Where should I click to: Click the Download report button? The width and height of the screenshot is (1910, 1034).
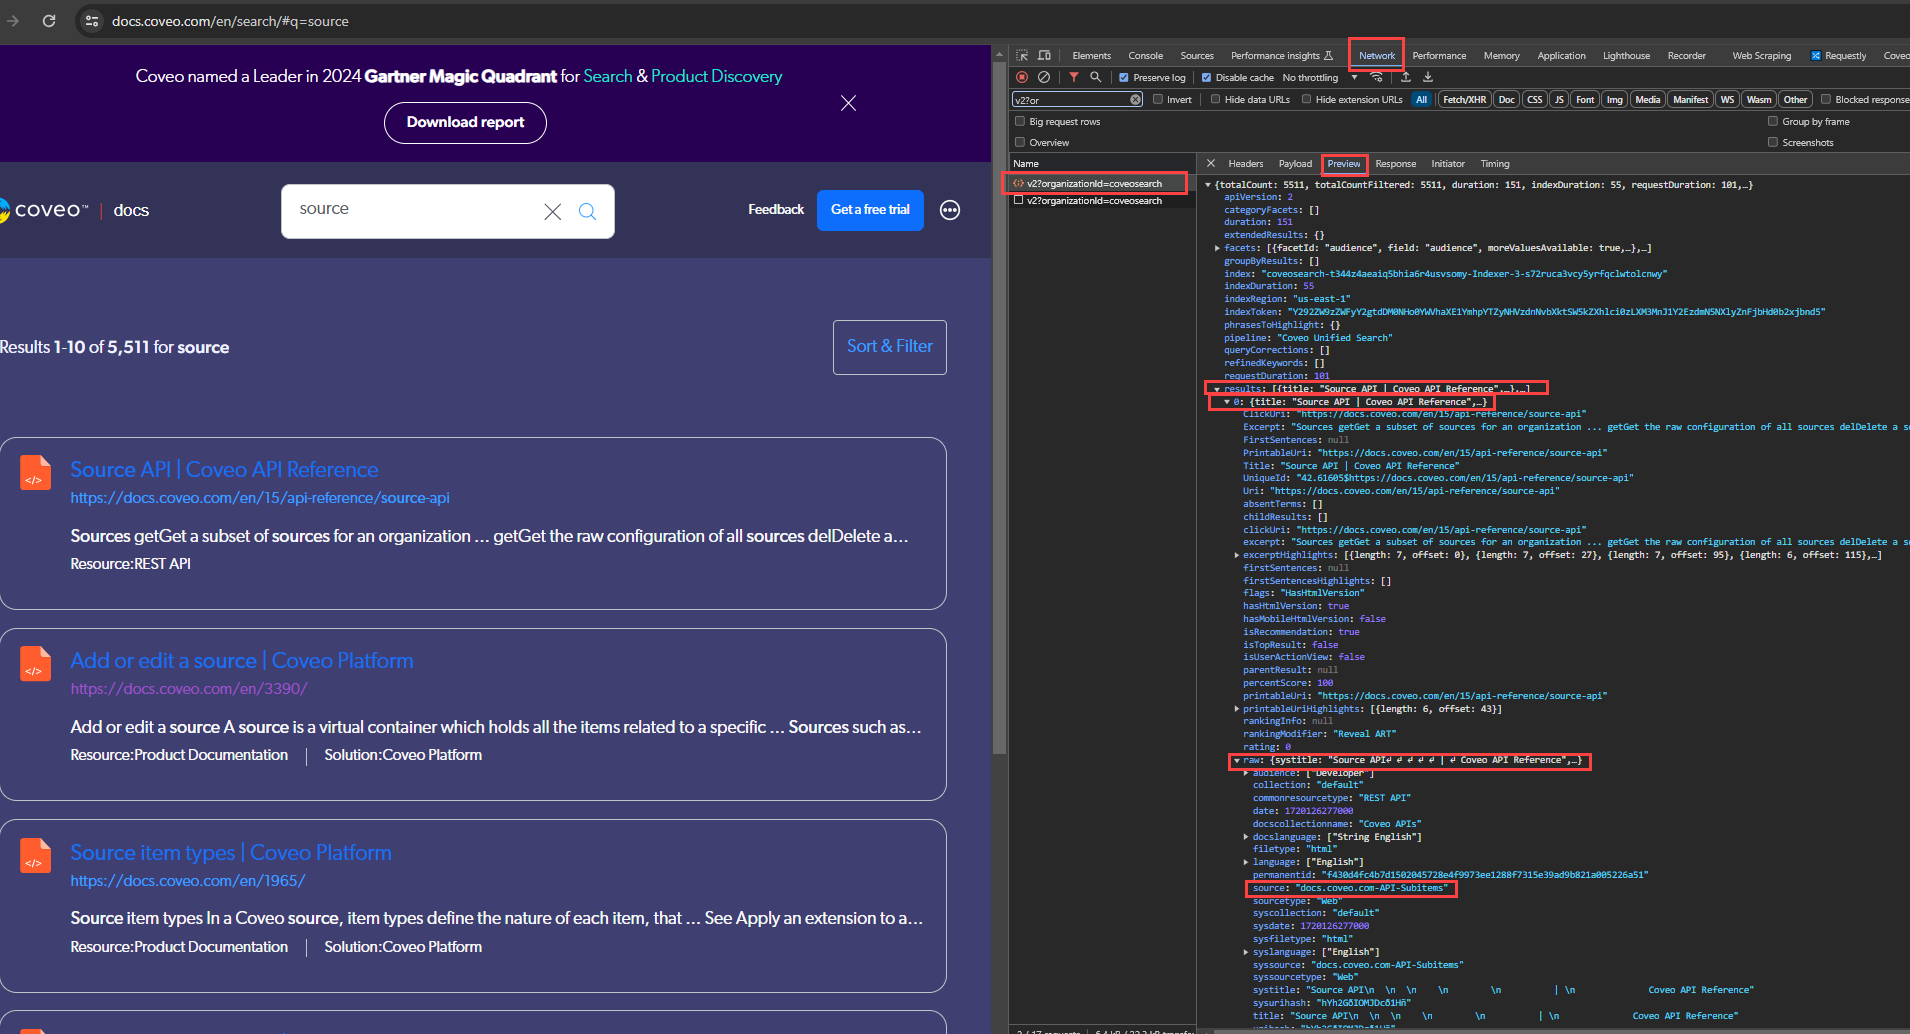465,122
